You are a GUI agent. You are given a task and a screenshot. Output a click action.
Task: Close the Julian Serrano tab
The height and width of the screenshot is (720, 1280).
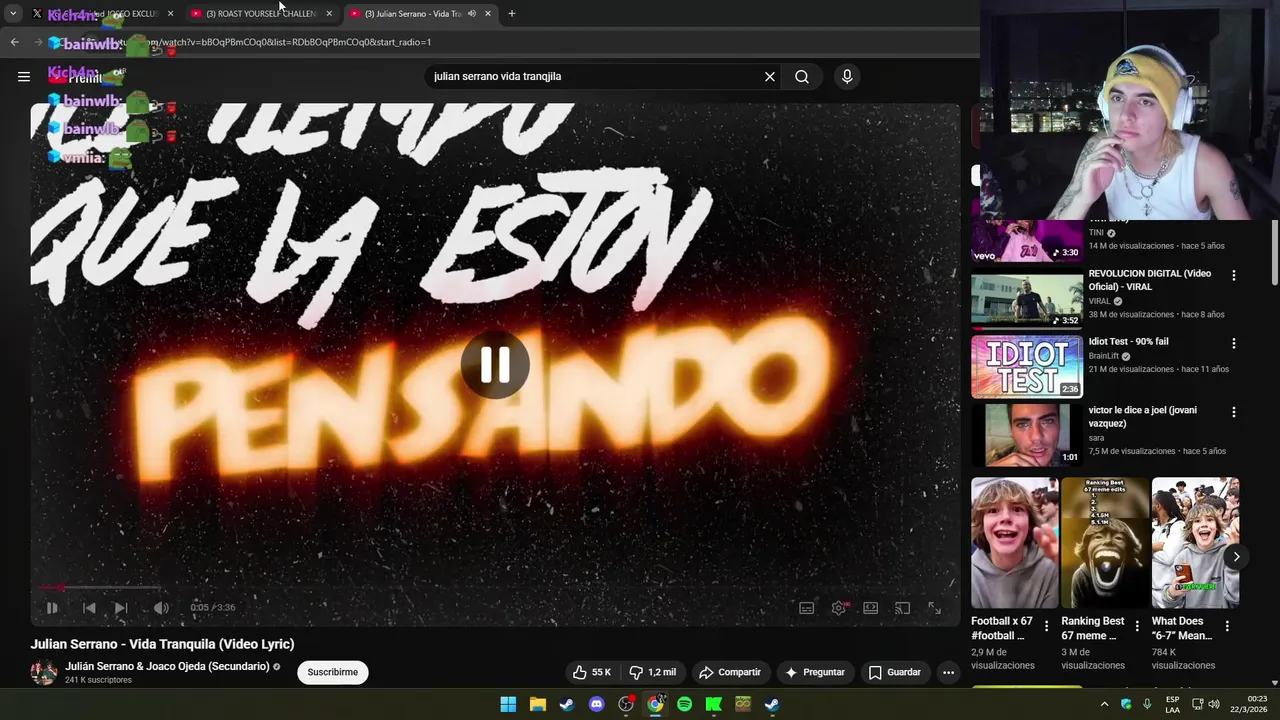[x=488, y=13]
